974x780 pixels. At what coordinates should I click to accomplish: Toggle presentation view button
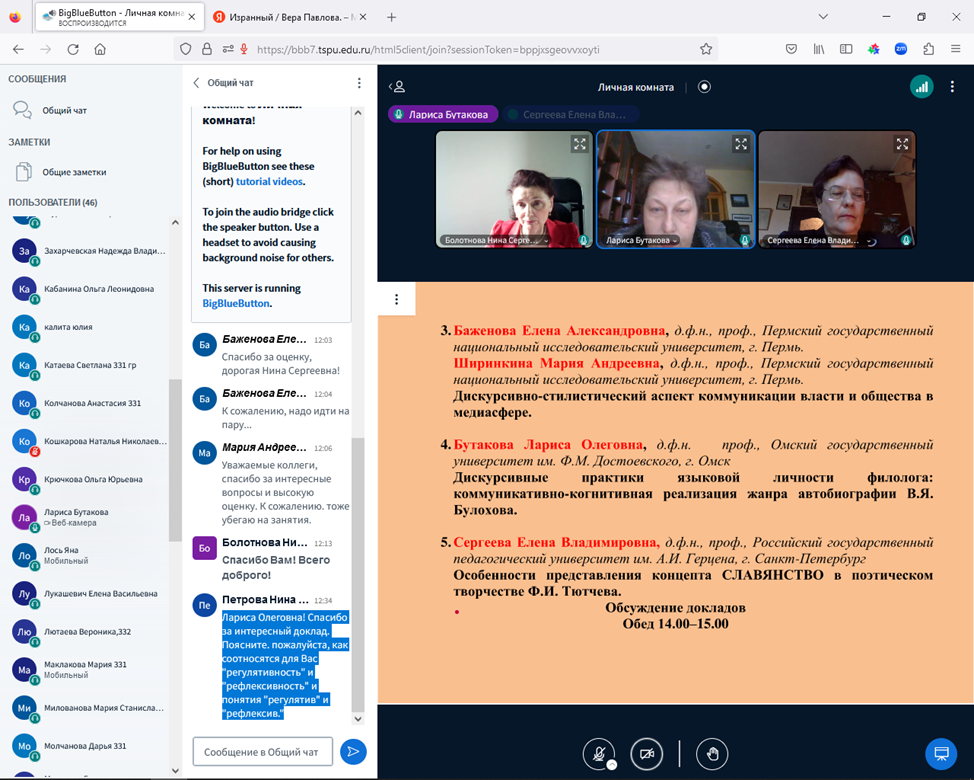pyautogui.click(x=941, y=753)
